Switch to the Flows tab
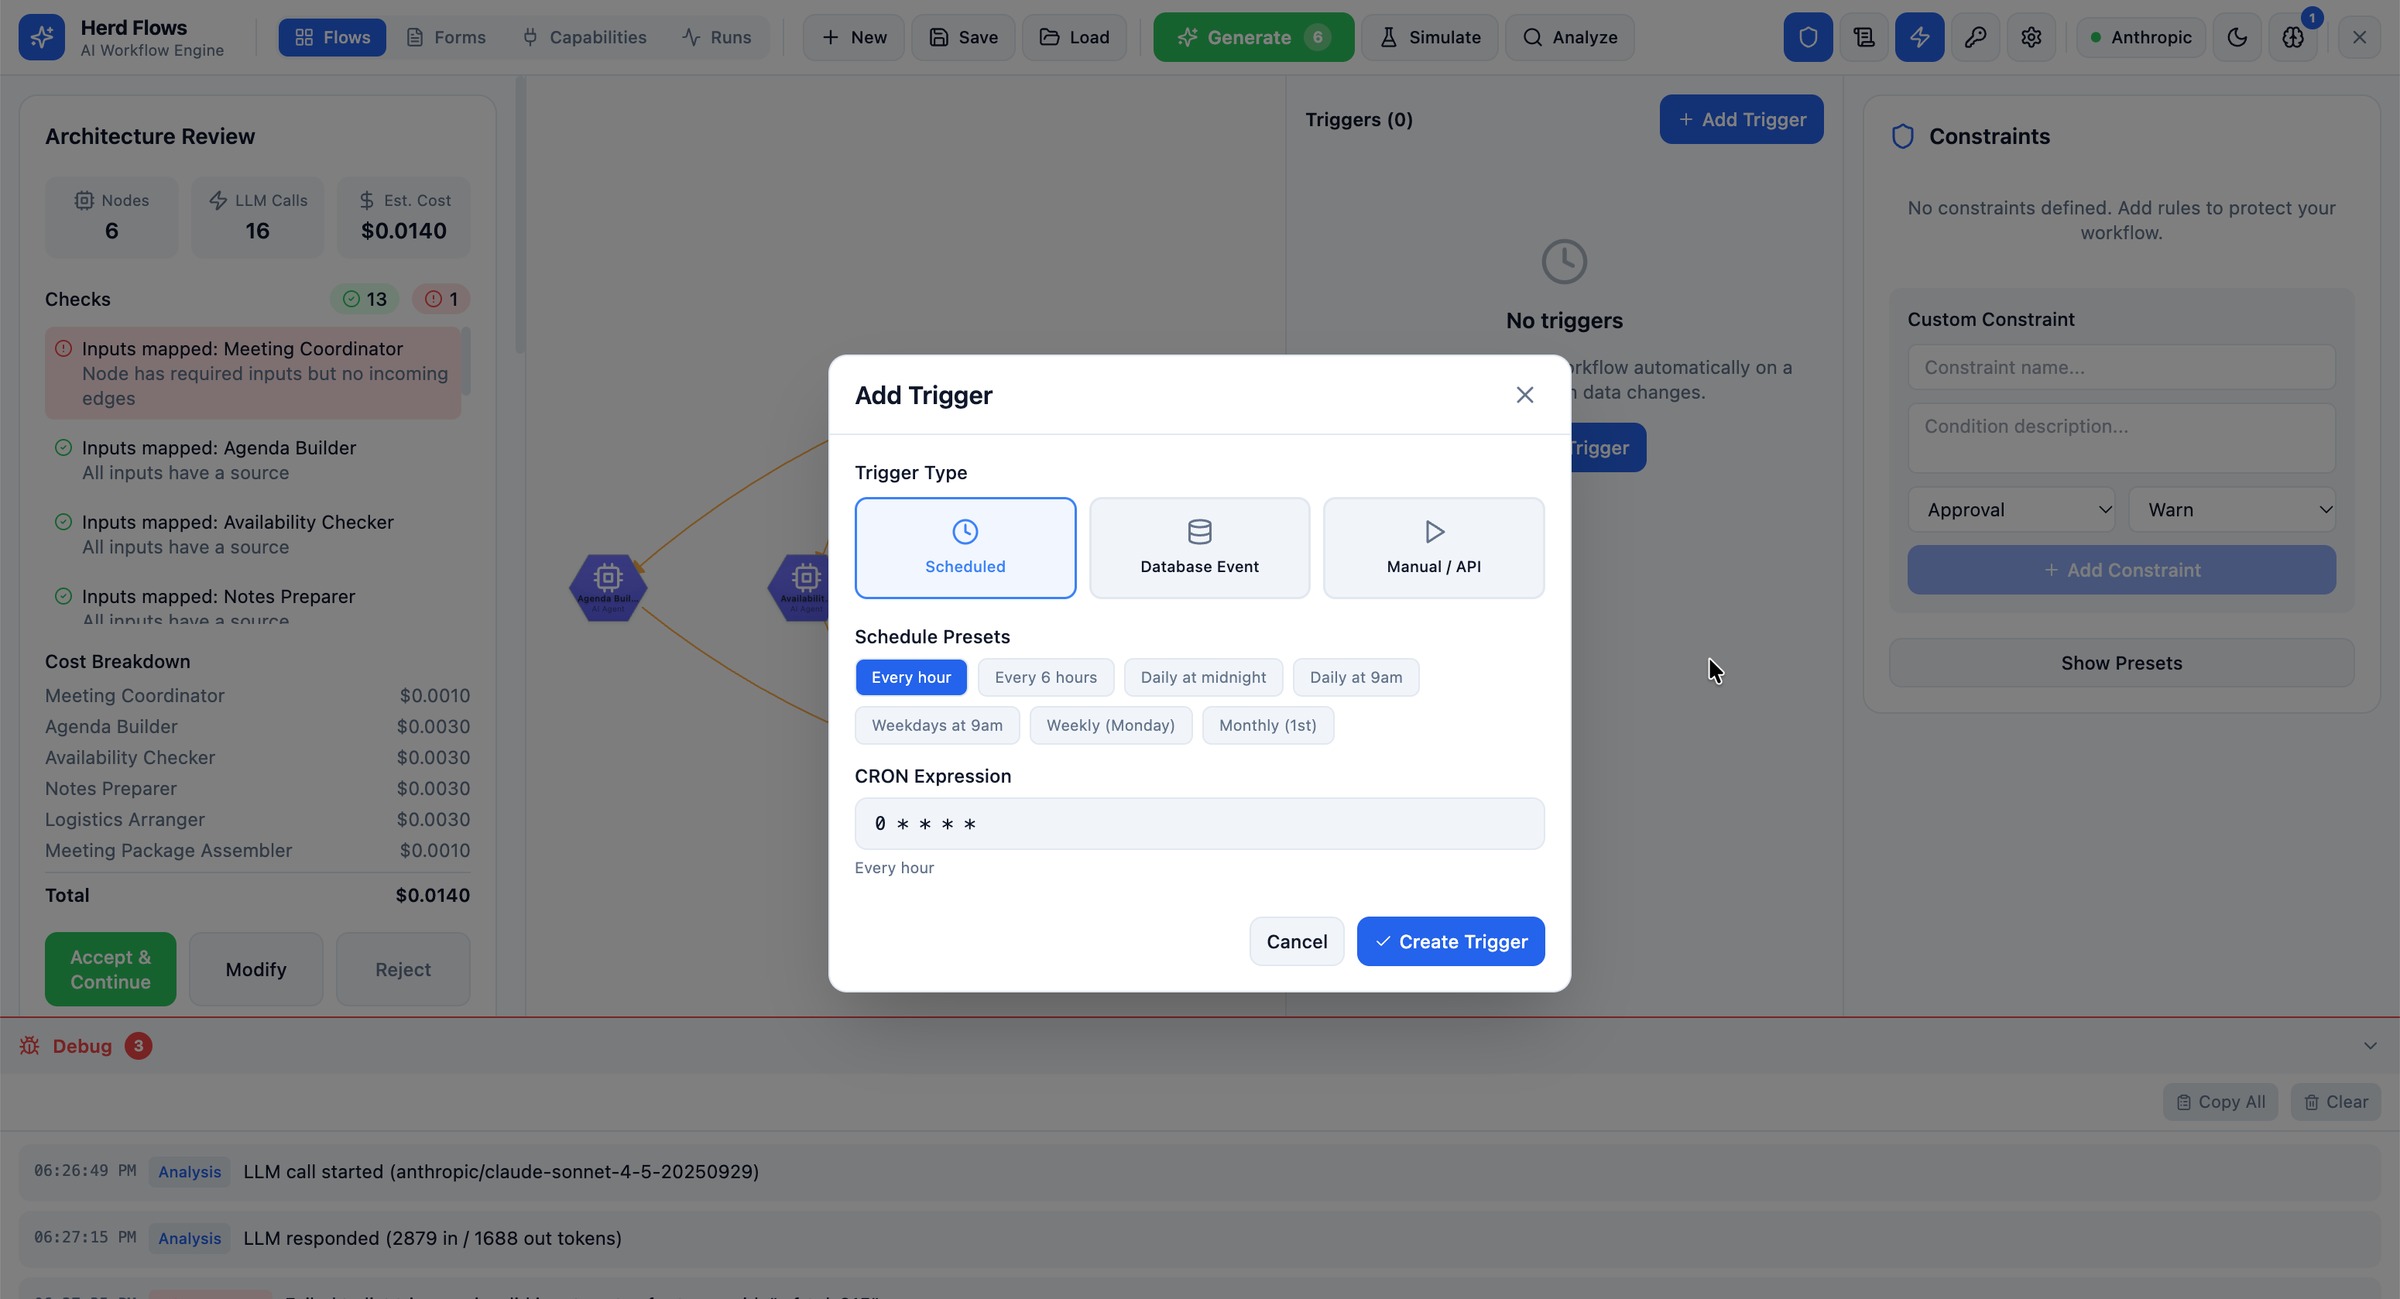 [332, 37]
